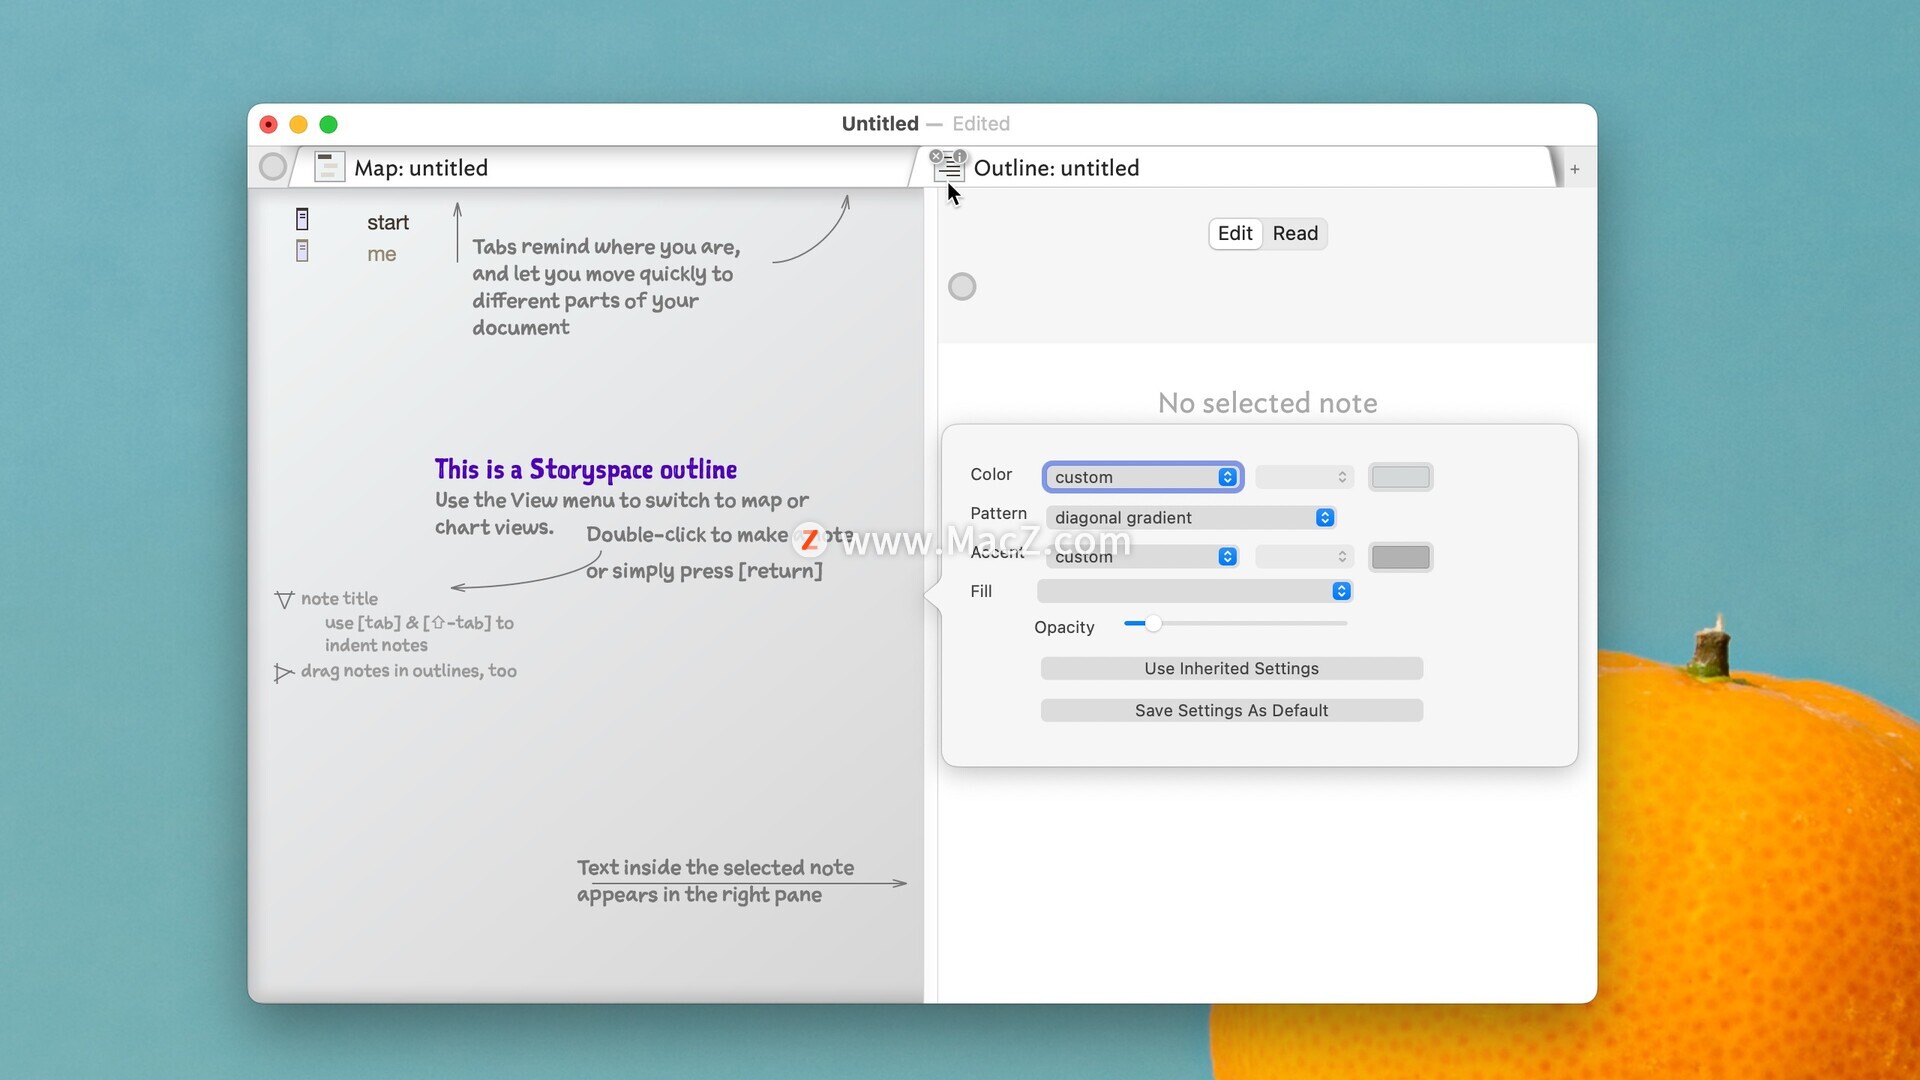Collapse the 'note title' disclosure triangle
The height and width of the screenshot is (1080, 1920).
pos(284,600)
